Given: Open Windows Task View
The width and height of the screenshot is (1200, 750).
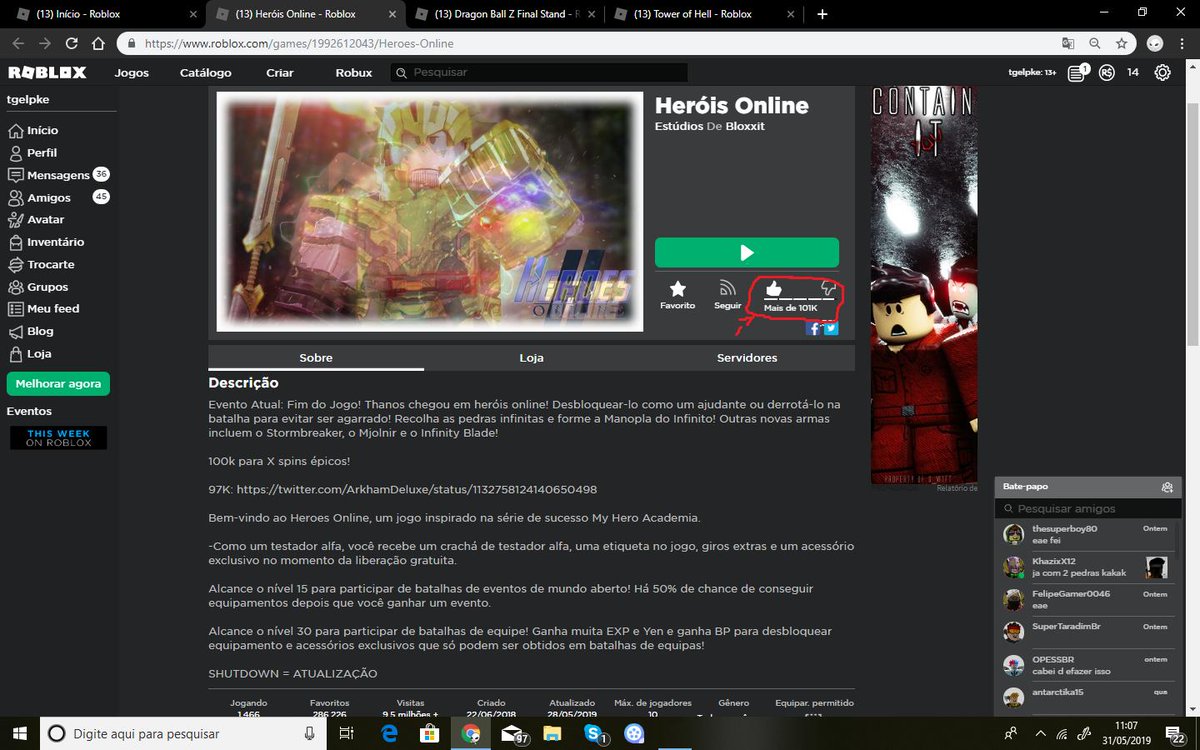Looking at the screenshot, I should pos(346,733).
